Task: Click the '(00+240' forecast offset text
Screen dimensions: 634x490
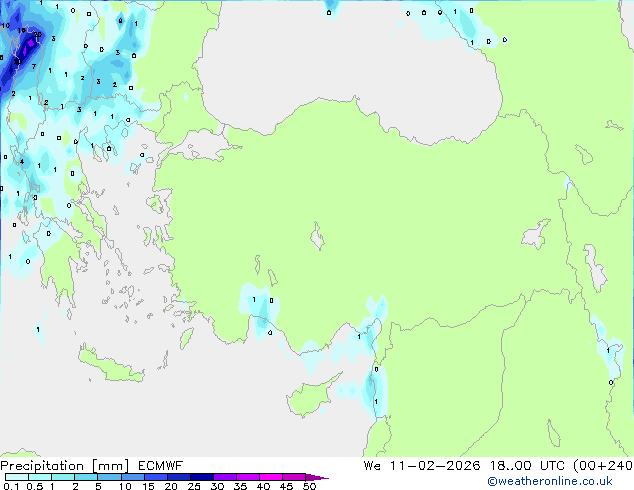Action: 603,466
